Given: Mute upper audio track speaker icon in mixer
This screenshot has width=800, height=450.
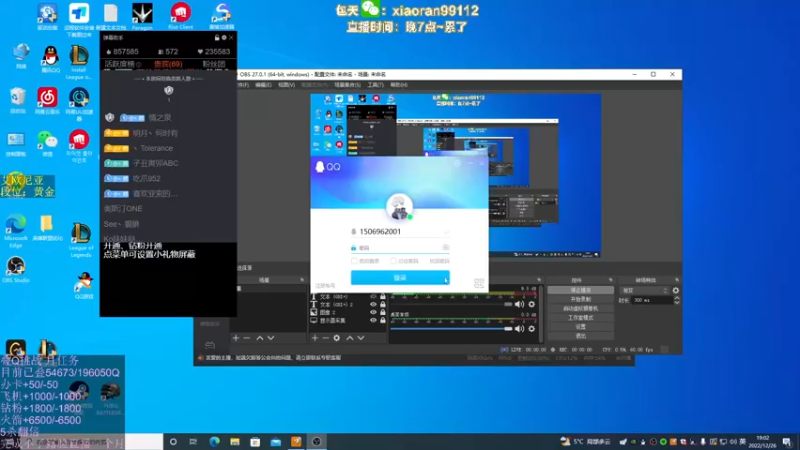Looking at the screenshot, I should [x=519, y=304].
